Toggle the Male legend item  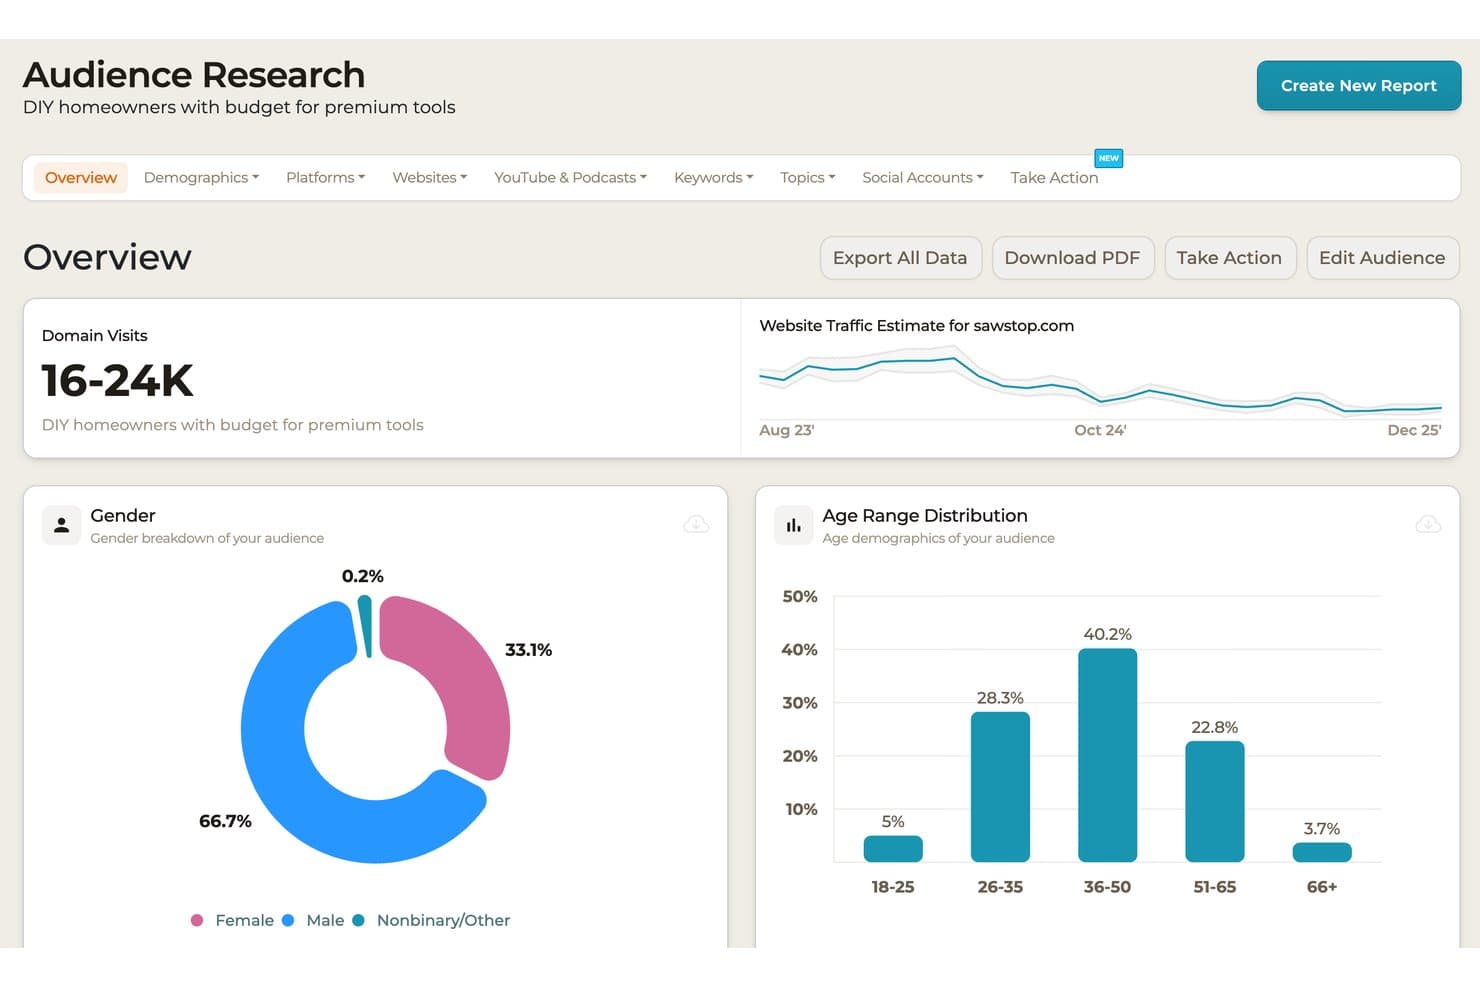tap(313, 920)
